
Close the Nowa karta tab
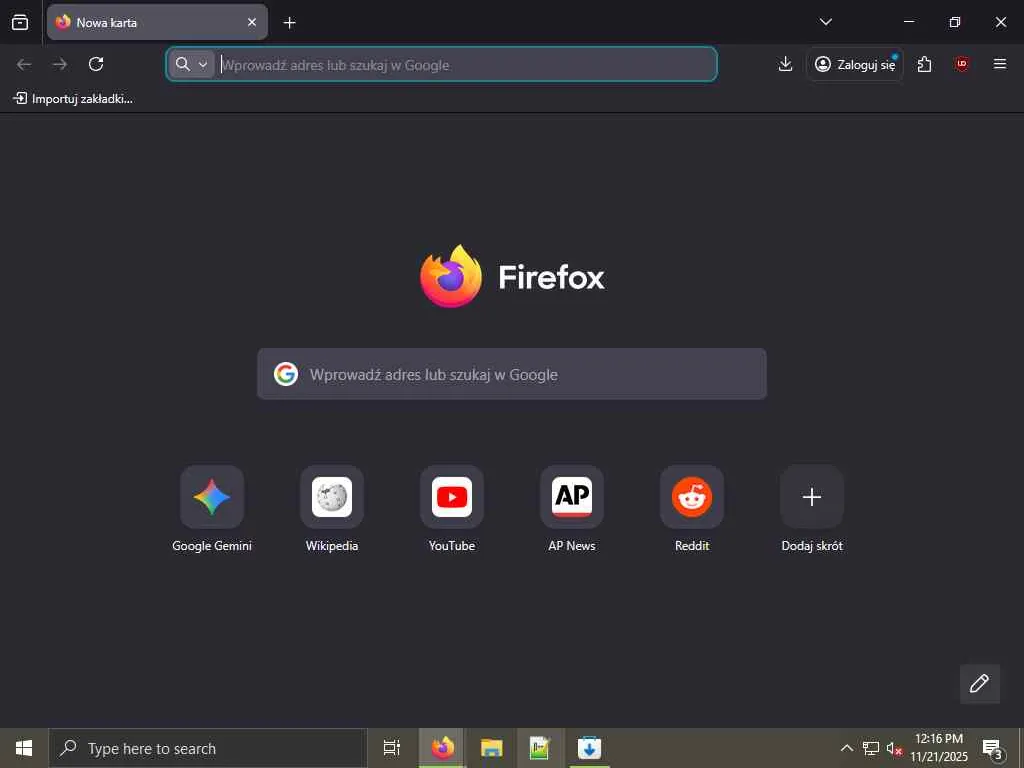[251, 22]
